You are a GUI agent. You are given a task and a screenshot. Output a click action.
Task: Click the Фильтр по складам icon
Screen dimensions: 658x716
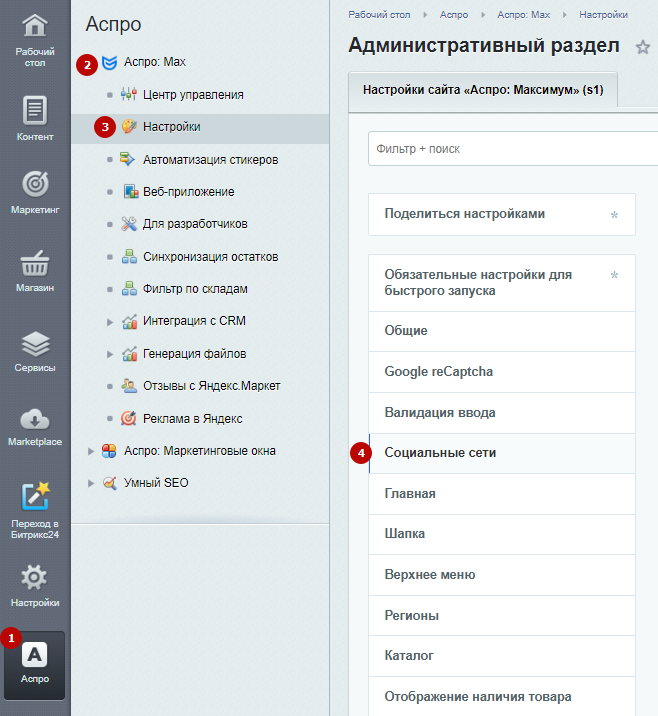(129, 289)
